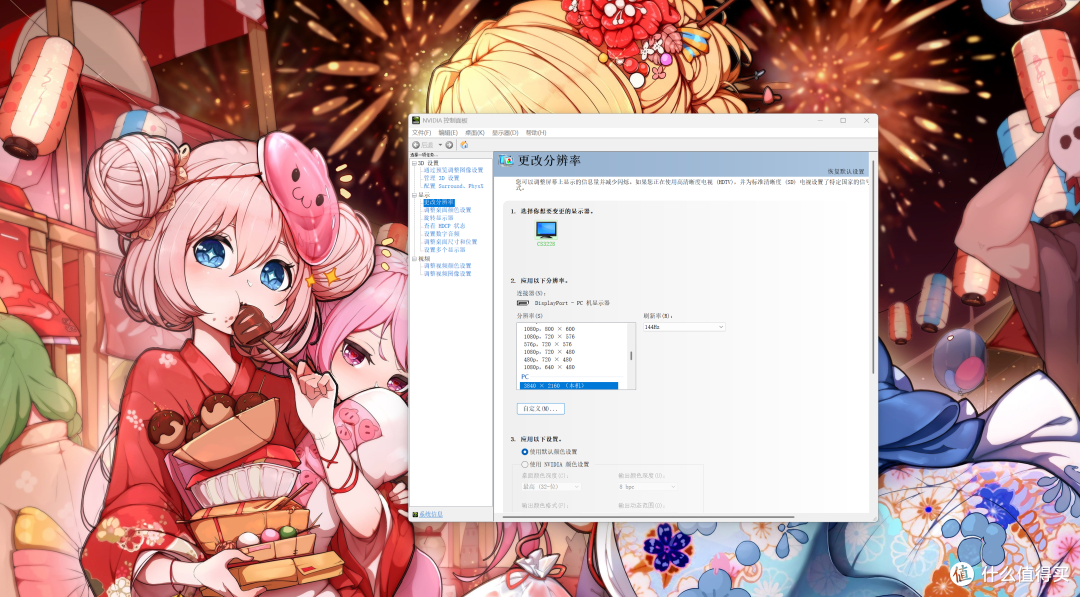Click the main panel vertical scrollbar

[x=872, y=269]
